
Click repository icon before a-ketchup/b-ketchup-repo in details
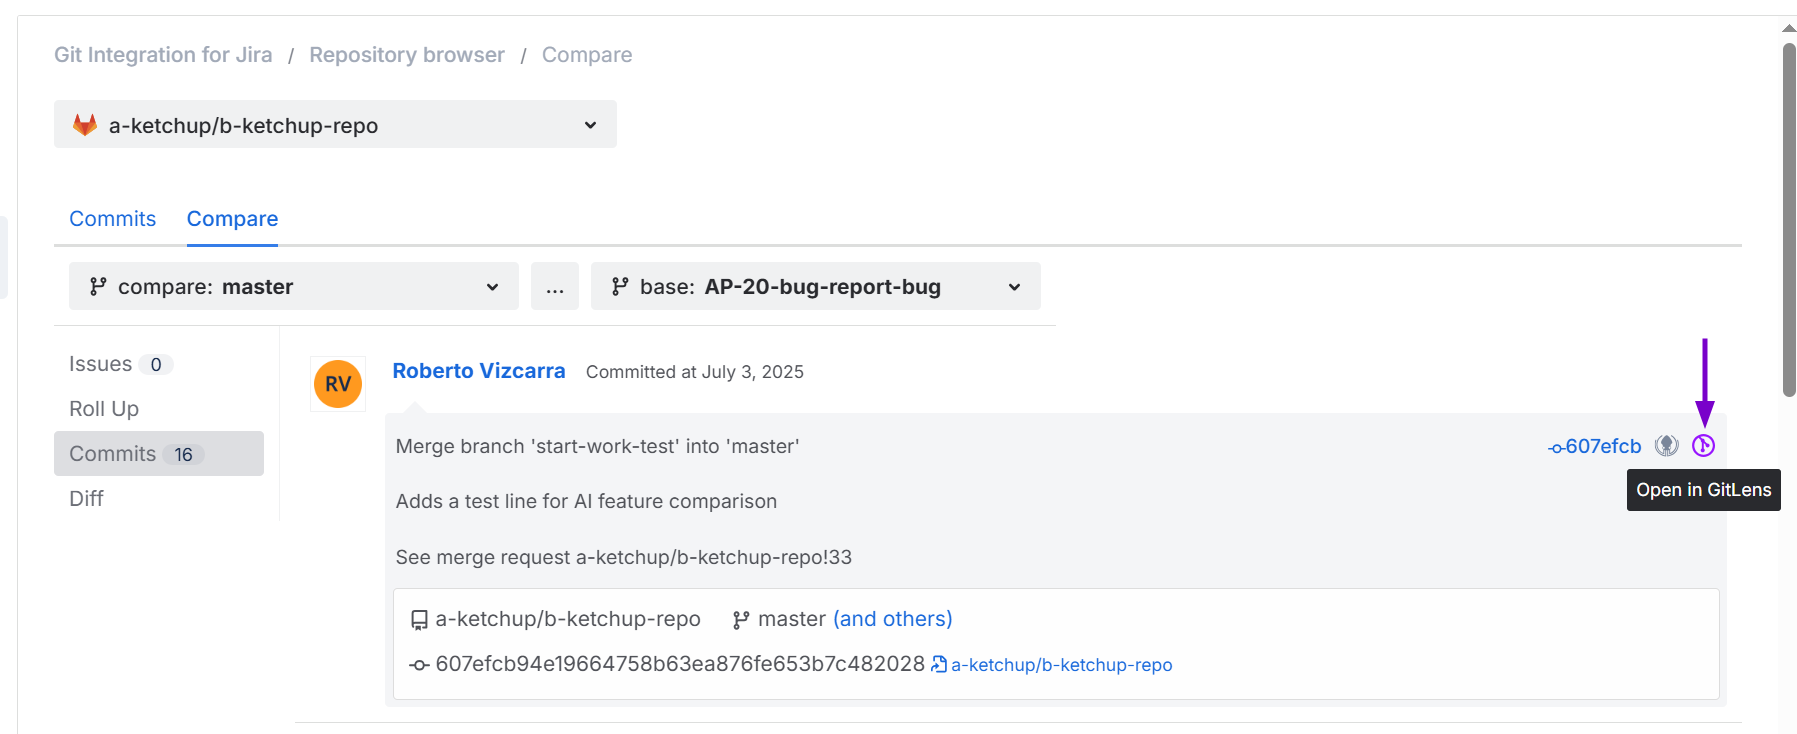419,620
